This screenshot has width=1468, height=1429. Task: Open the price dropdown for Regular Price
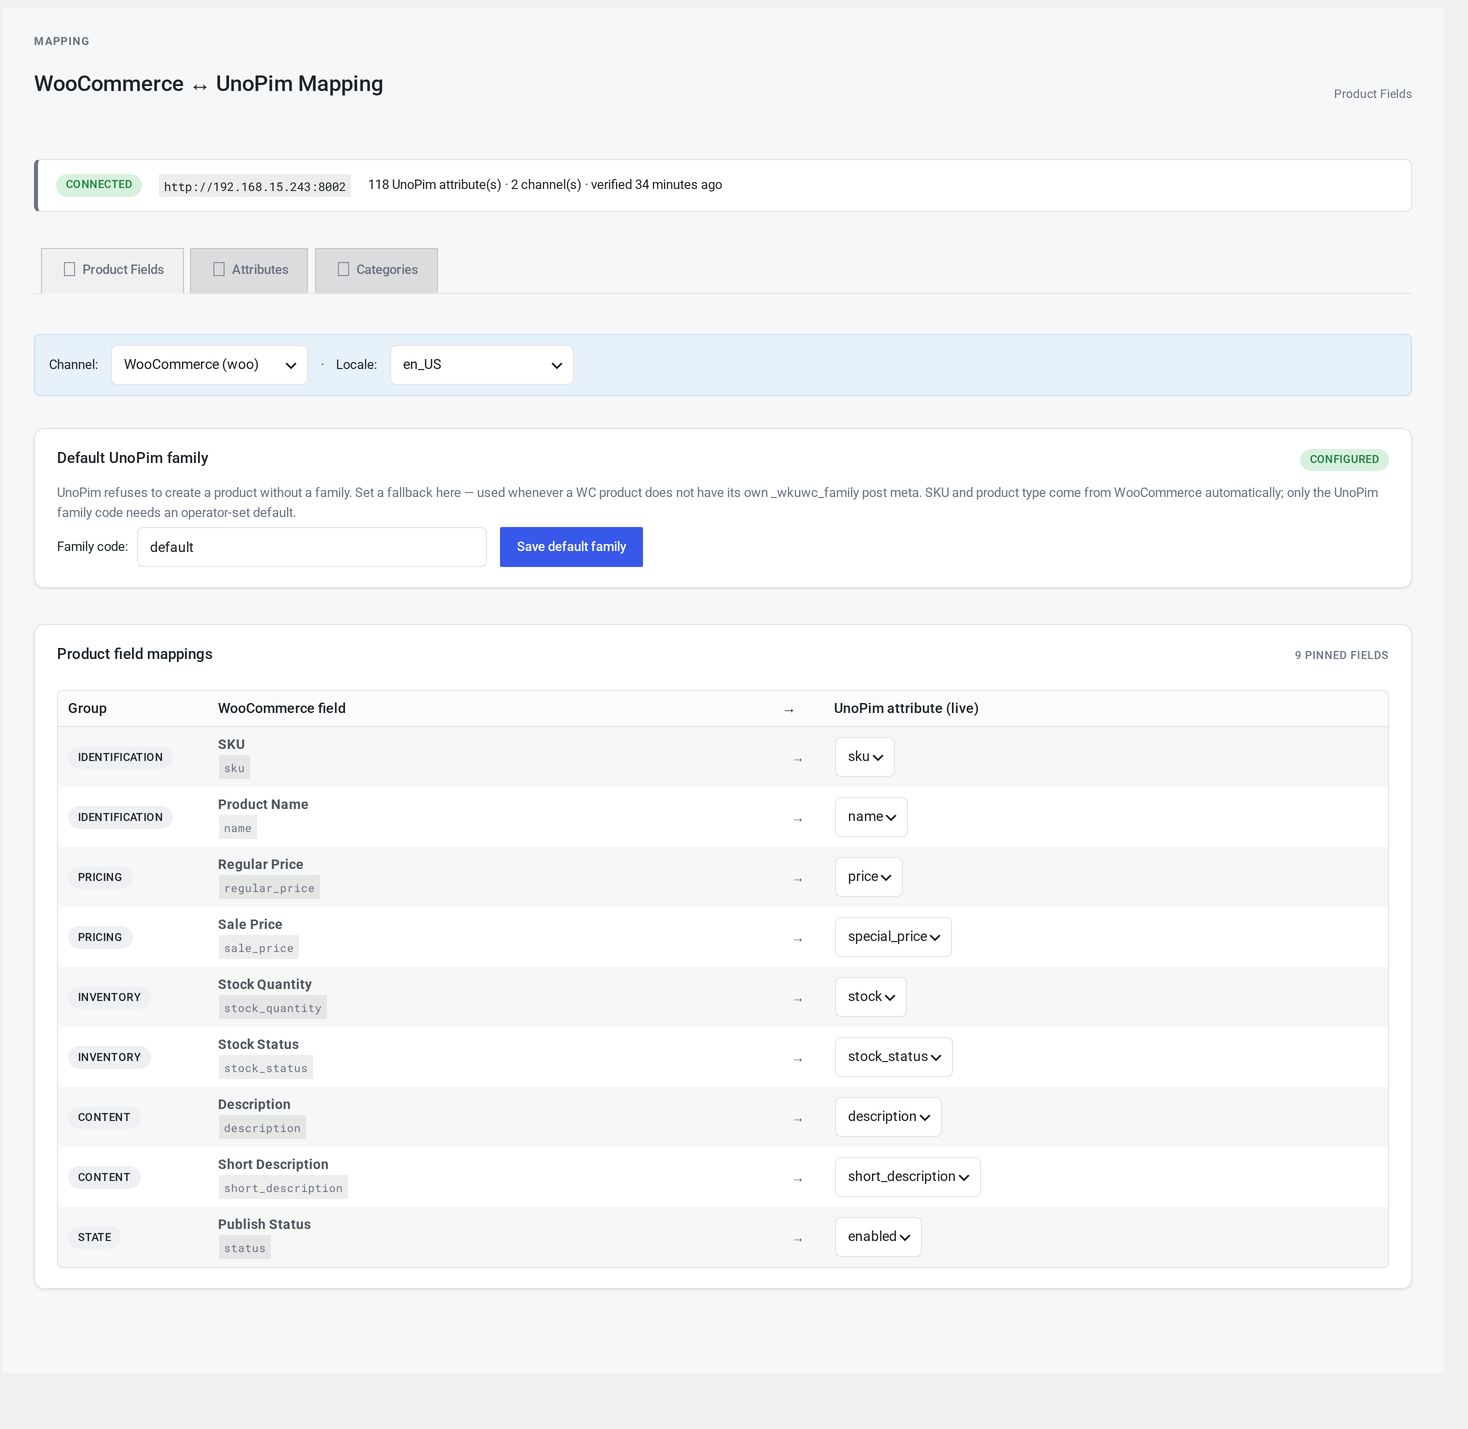(869, 877)
